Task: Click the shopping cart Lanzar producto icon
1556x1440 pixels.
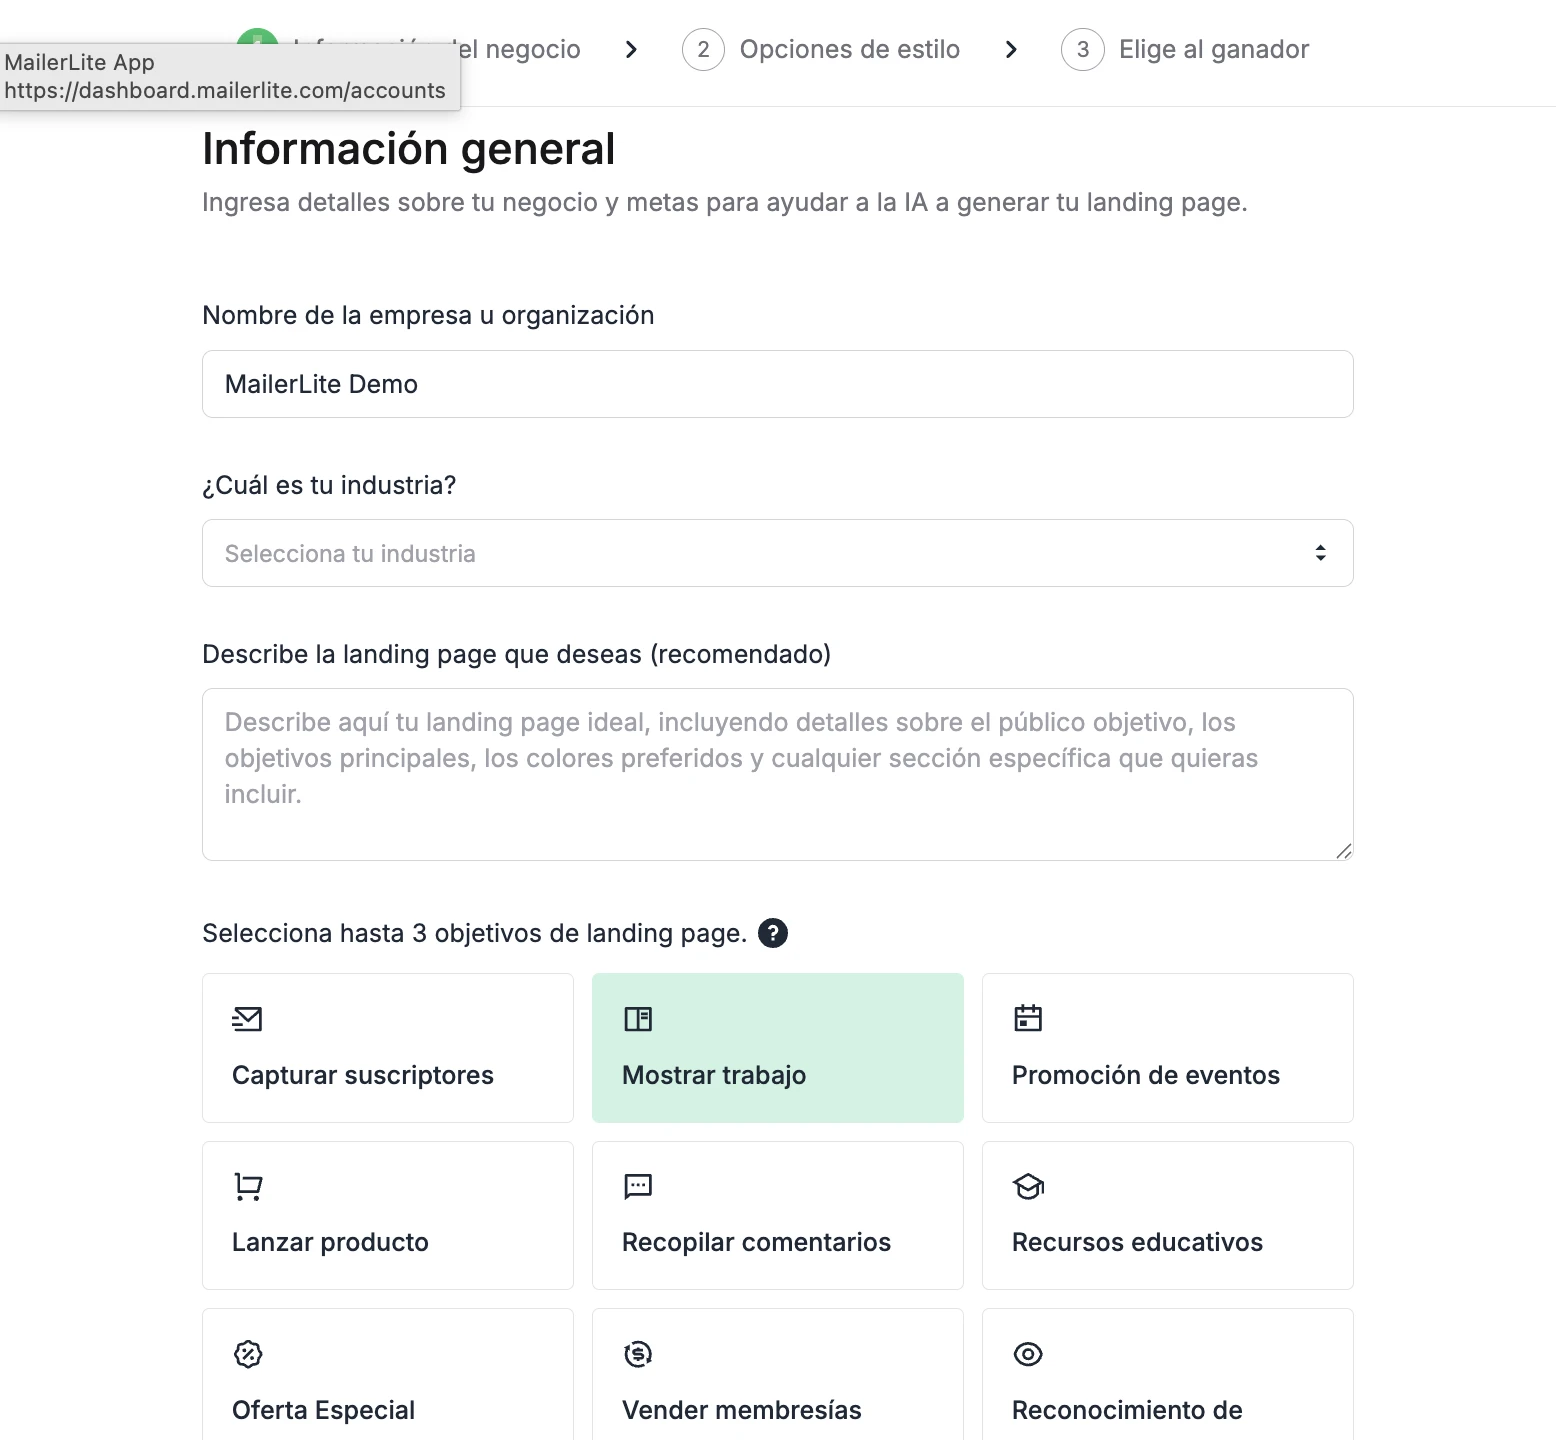Action: (246, 1187)
